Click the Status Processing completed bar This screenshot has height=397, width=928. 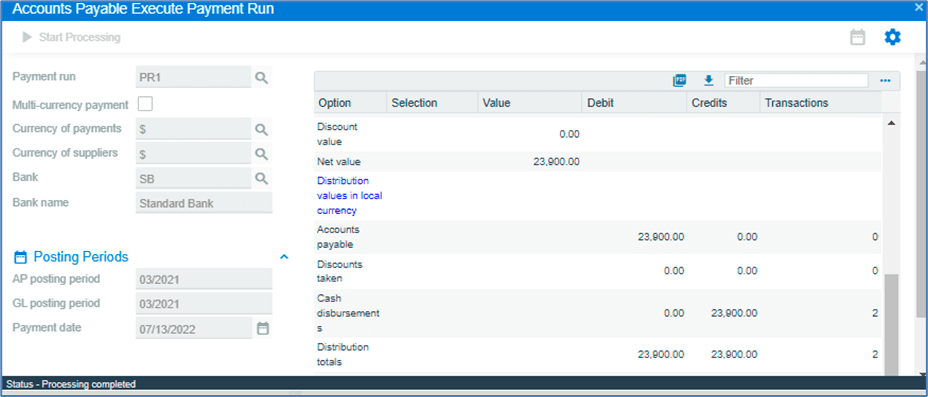point(464,384)
